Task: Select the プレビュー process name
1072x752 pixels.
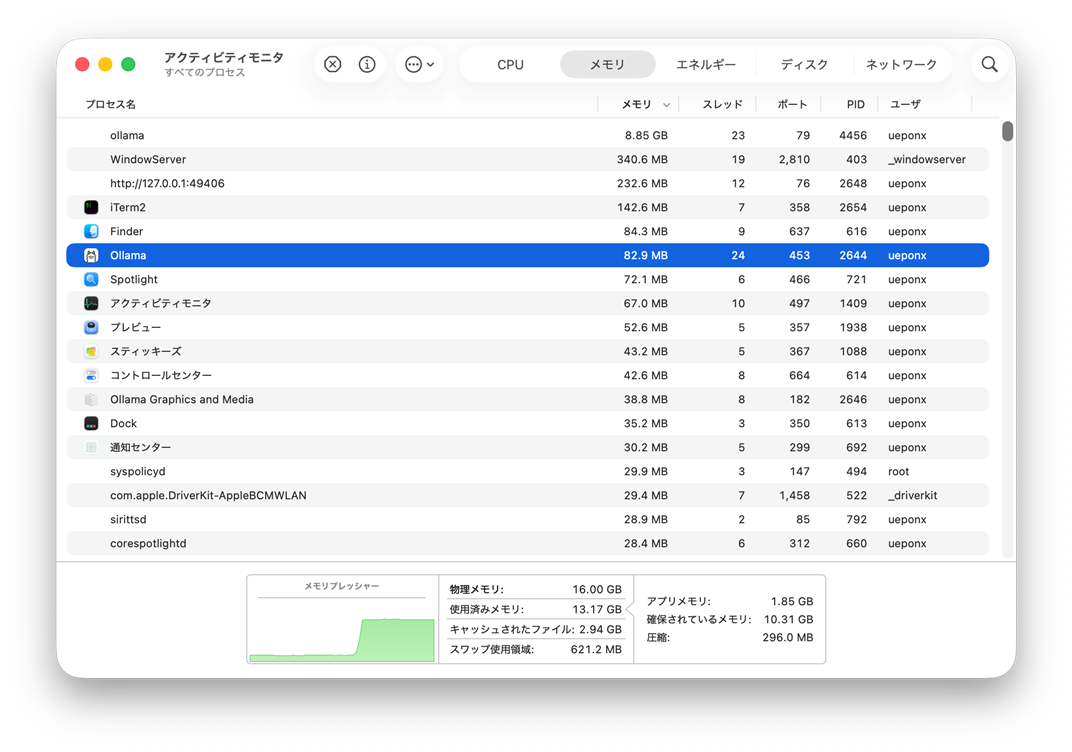Action: coord(135,327)
